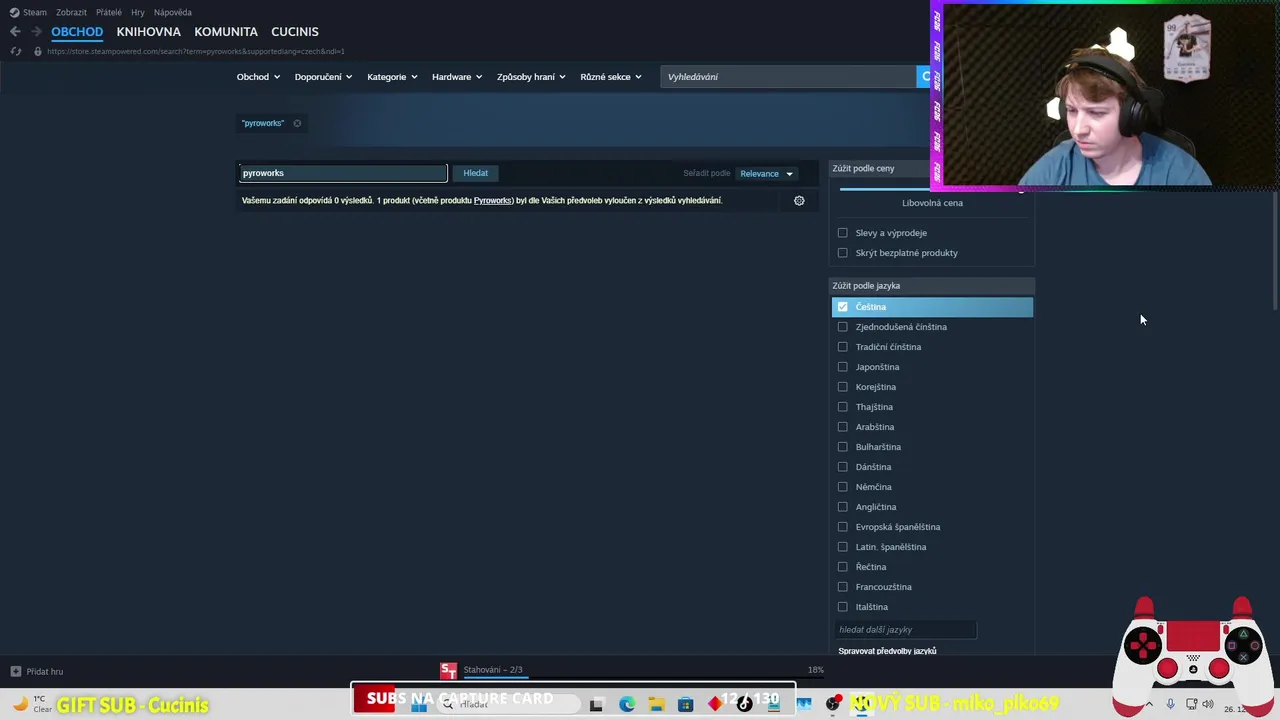
Task: Open the weather widget on taskbar
Action: pos(30,704)
